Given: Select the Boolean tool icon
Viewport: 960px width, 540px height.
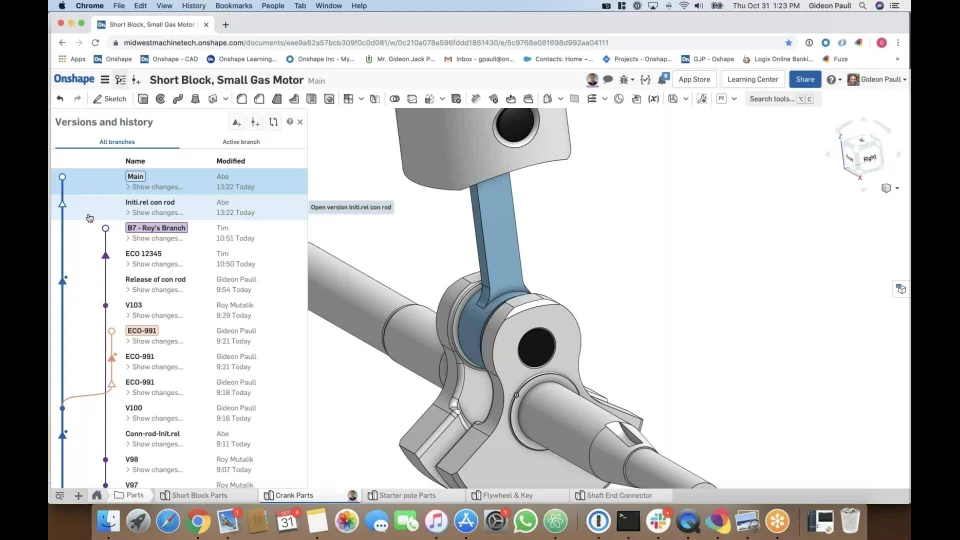Looking at the screenshot, I should 394,99.
